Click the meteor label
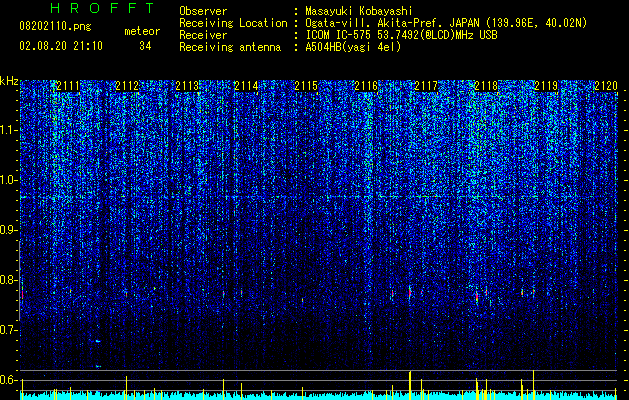This screenshot has width=629, height=400. pos(142,31)
